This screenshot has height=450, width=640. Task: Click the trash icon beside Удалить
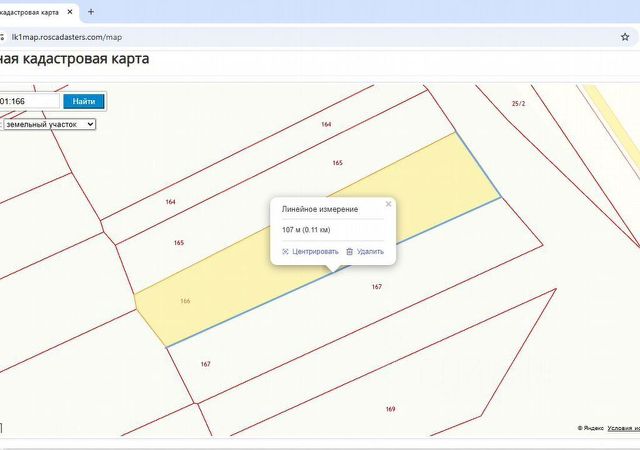(349, 252)
